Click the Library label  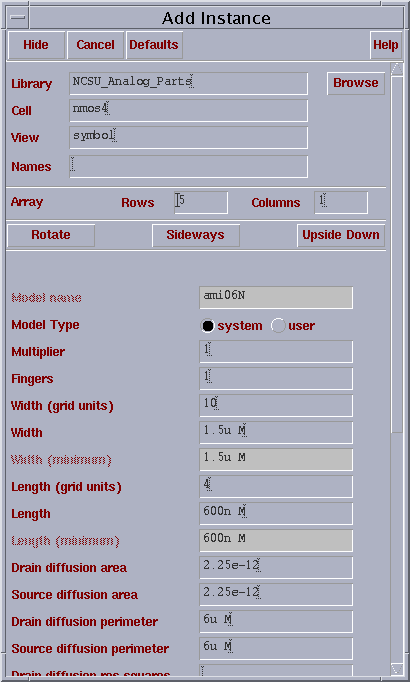[31, 84]
